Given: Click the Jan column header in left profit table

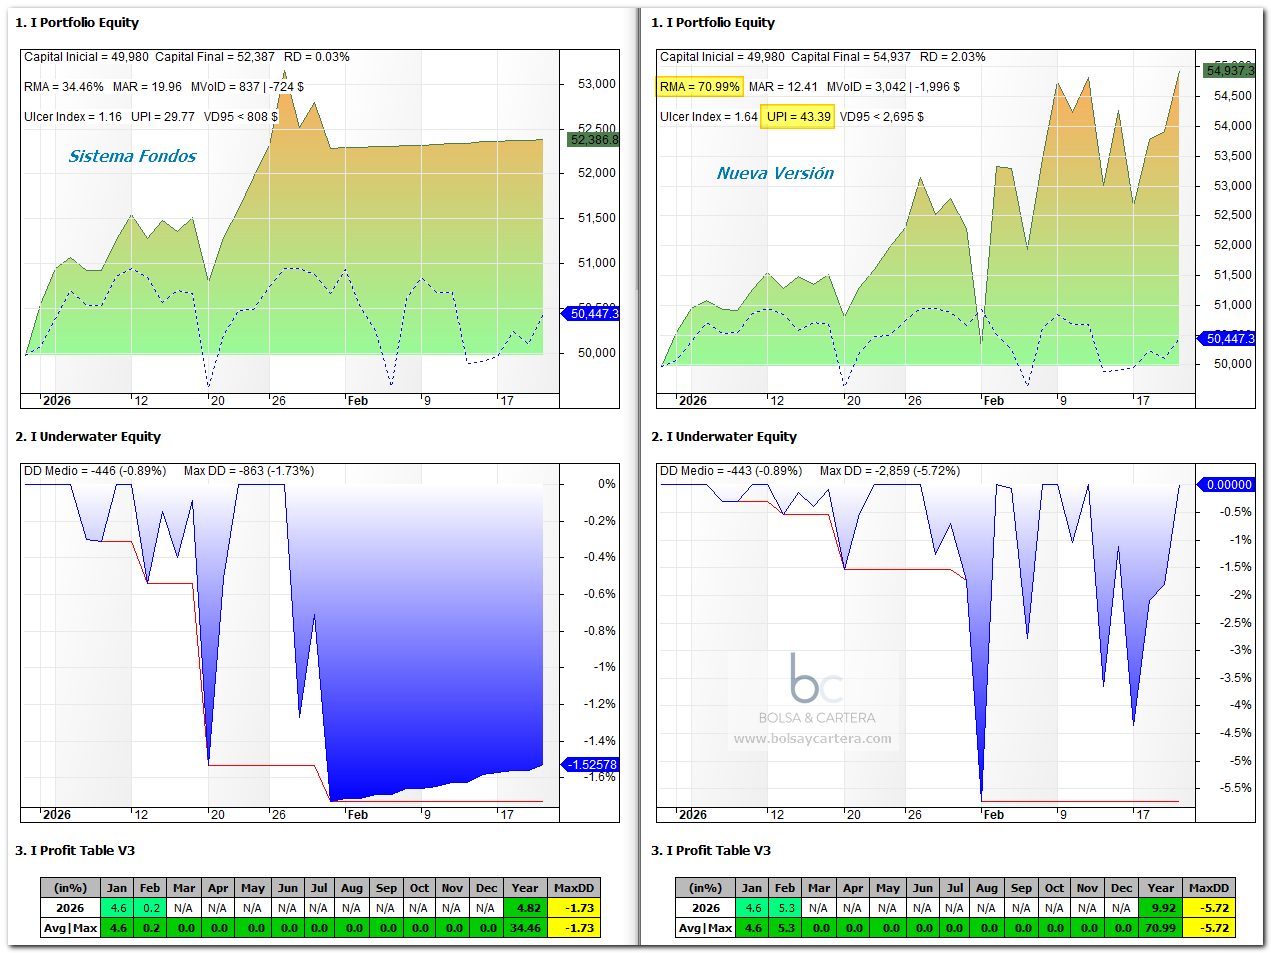Looking at the screenshot, I should [x=117, y=888].
